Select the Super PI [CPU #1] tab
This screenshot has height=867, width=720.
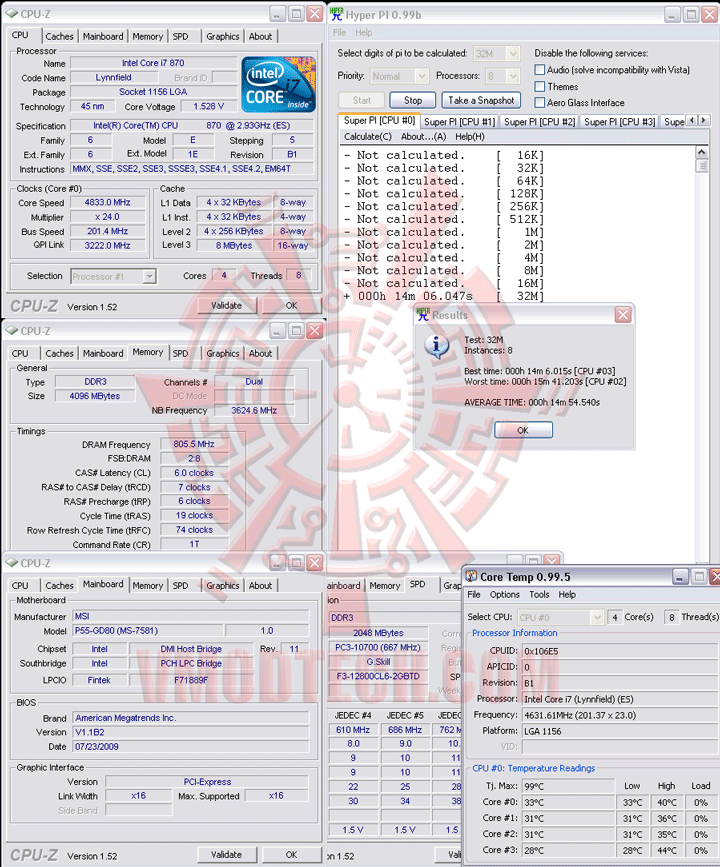(x=460, y=122)
